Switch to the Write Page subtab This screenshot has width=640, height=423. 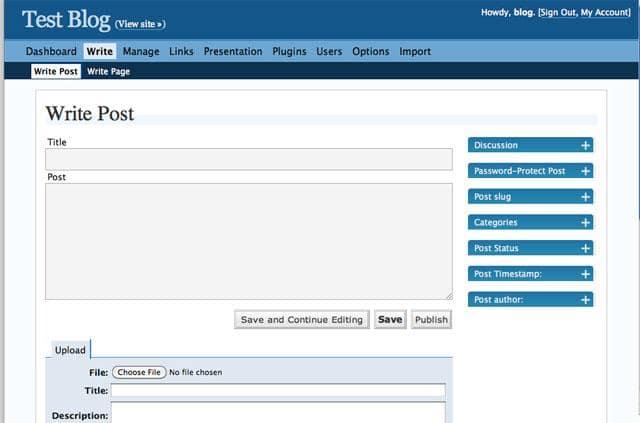[108, 71]
